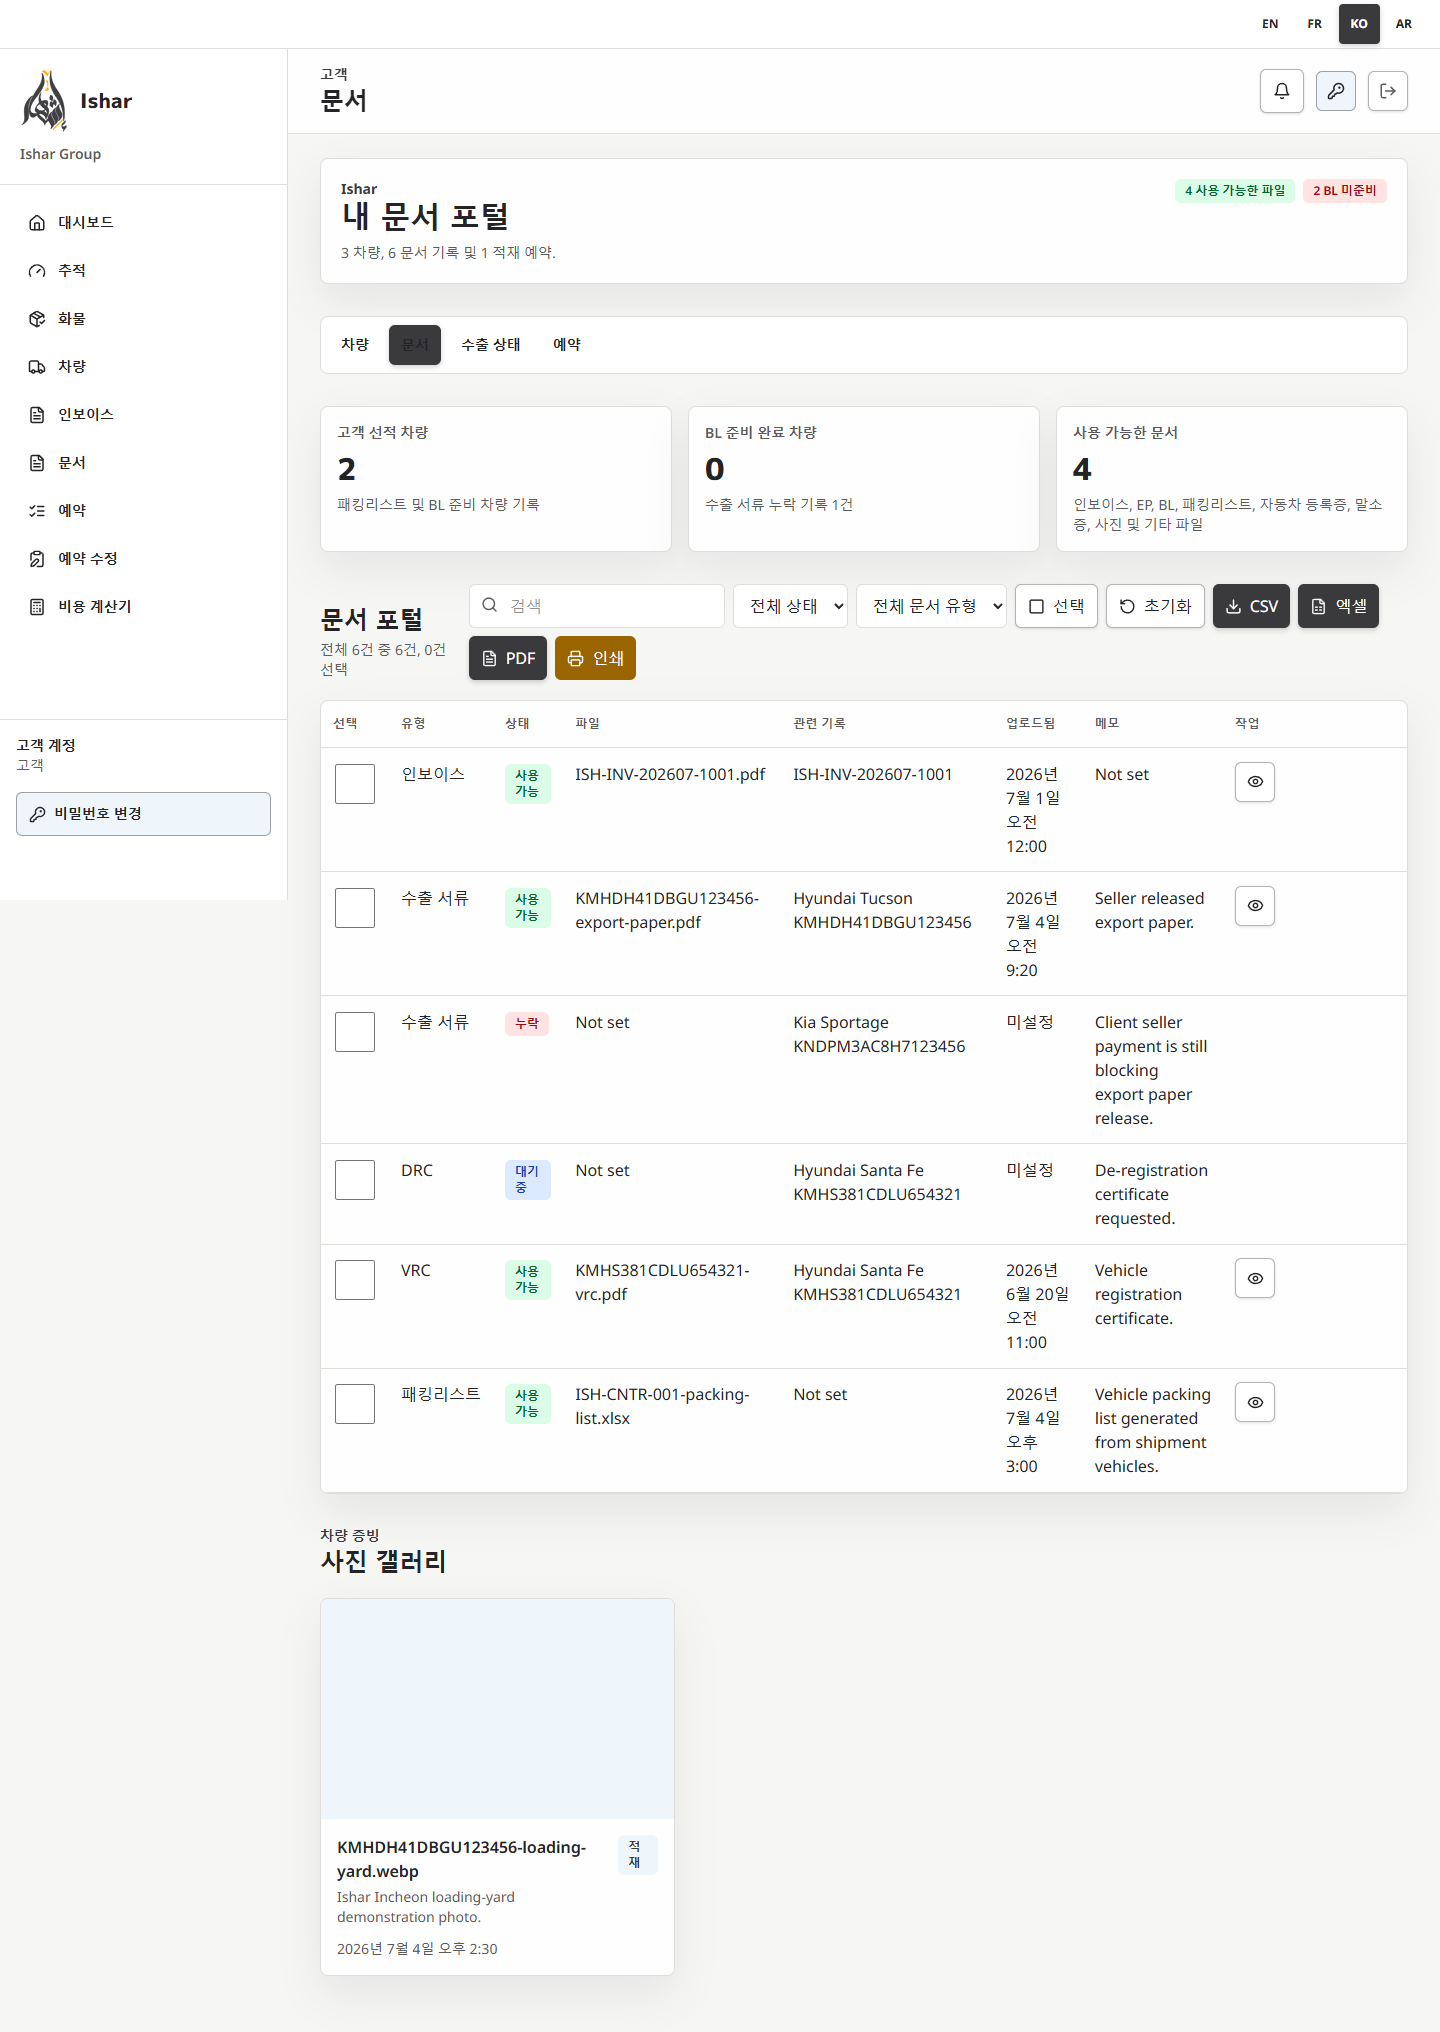Open 추적 gauge icon in sidebar
Viewport: 1440px width, 2032px height.
point(37,270)
